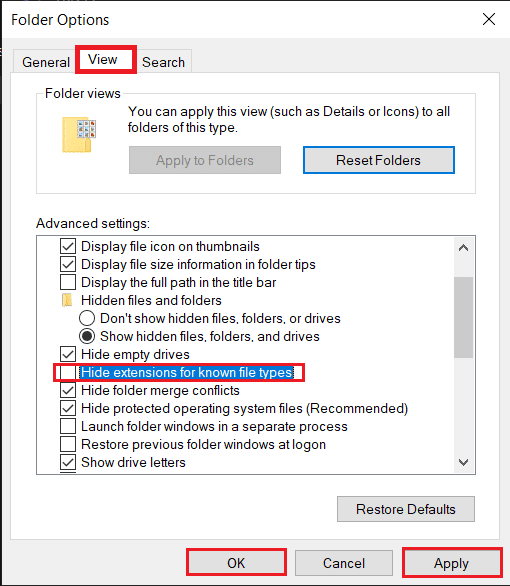Click the folder views icon
Viewport: 510px width, 586px height.
point(79,135)
